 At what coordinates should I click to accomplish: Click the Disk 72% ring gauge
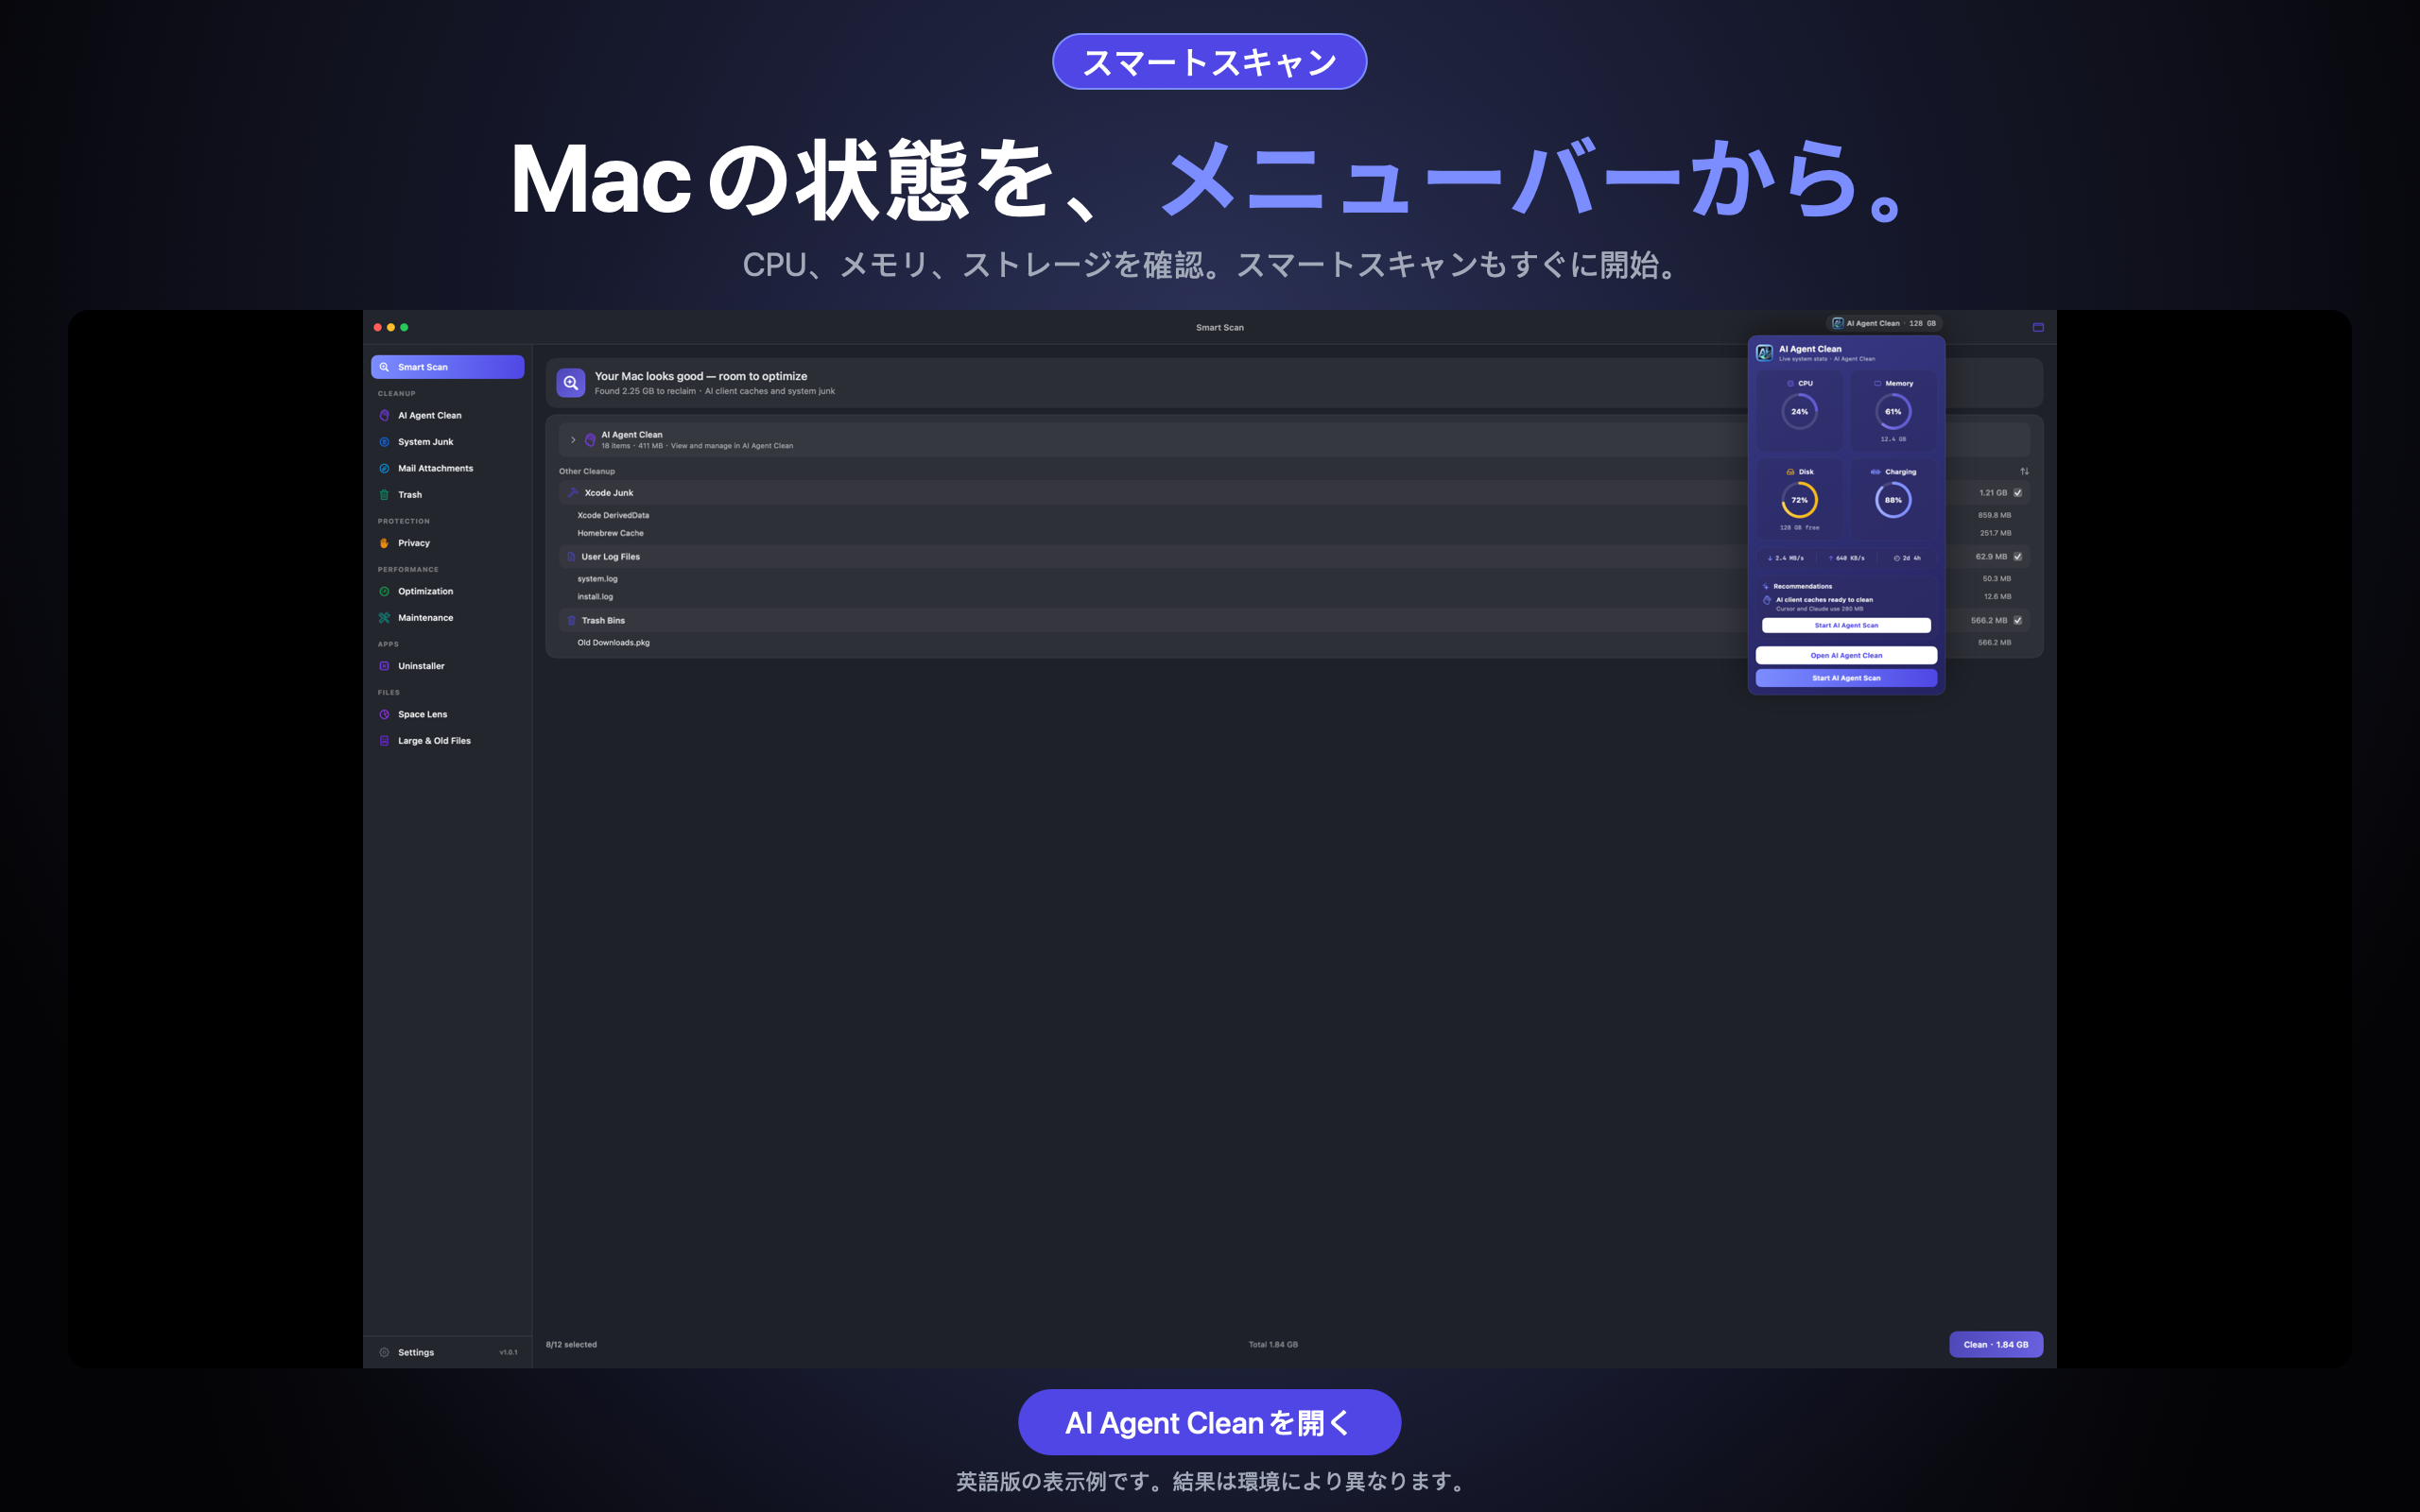point(1799,500)
